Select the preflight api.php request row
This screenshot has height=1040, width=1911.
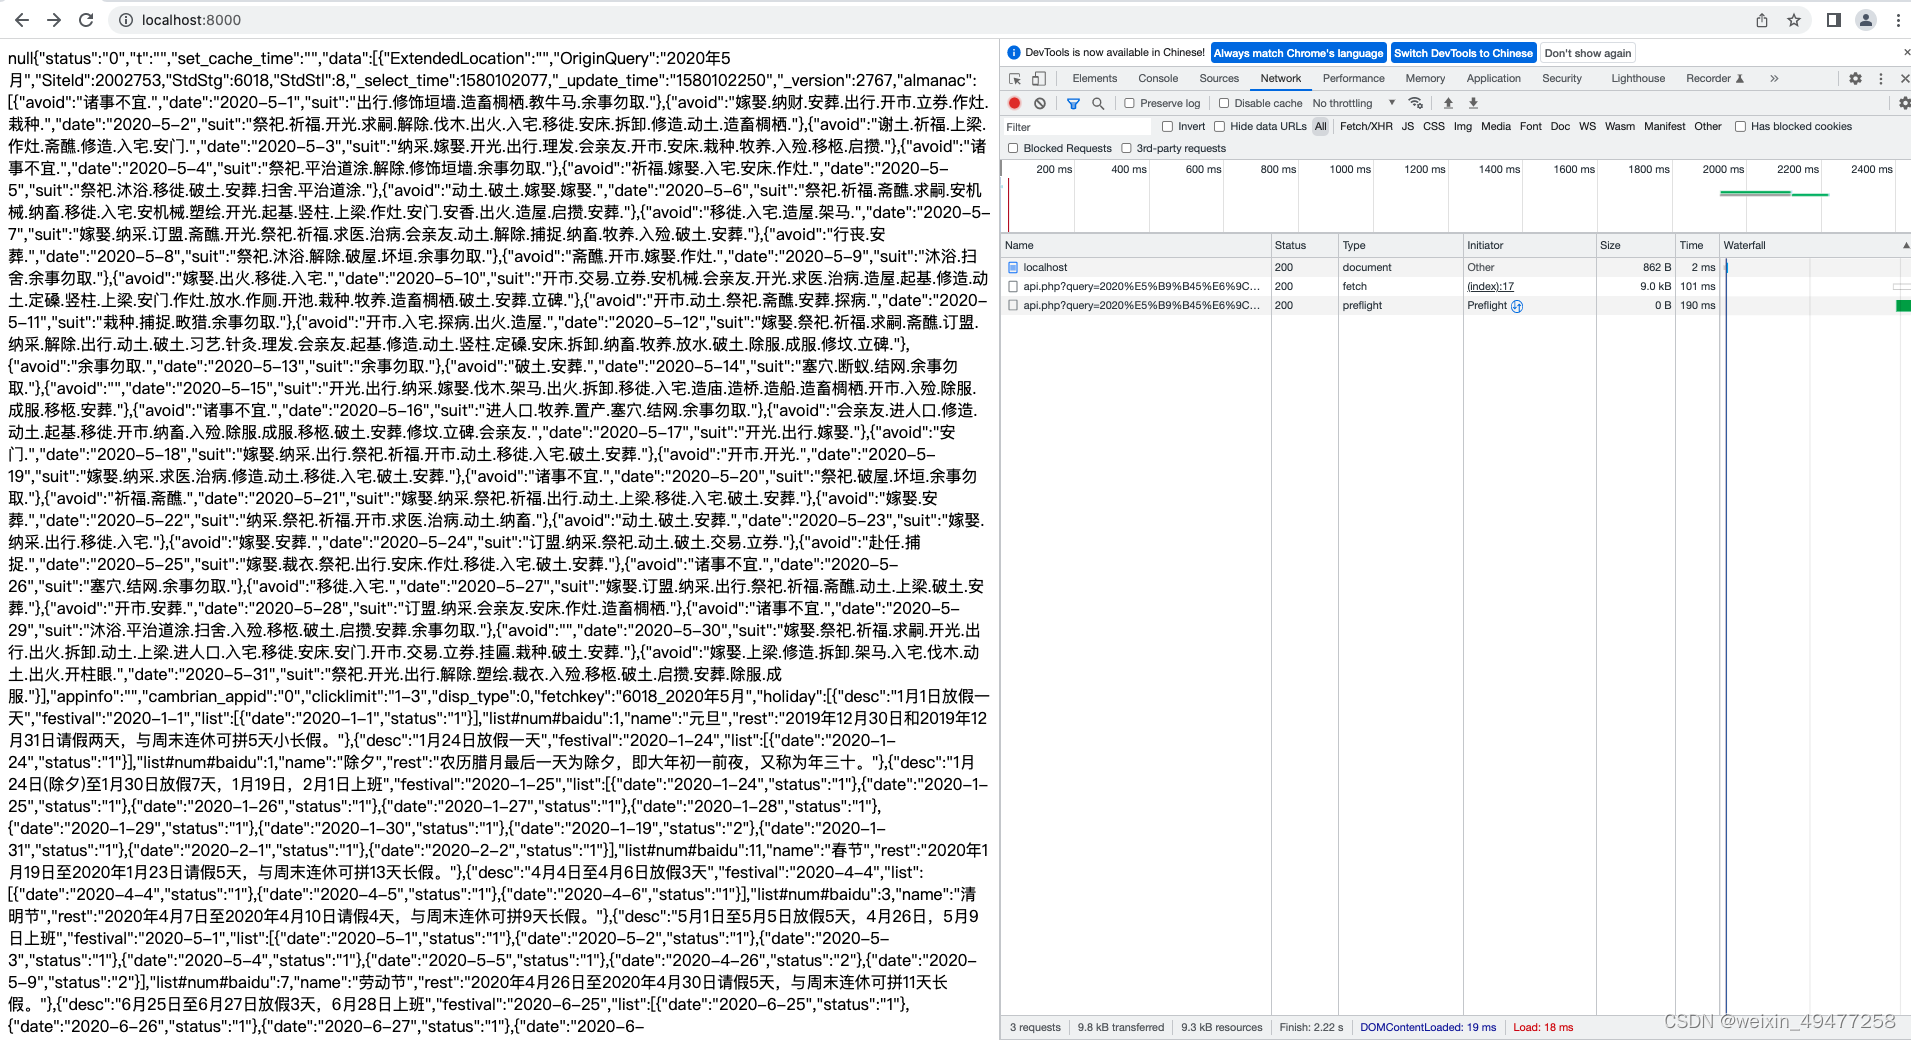(1455, 306)
